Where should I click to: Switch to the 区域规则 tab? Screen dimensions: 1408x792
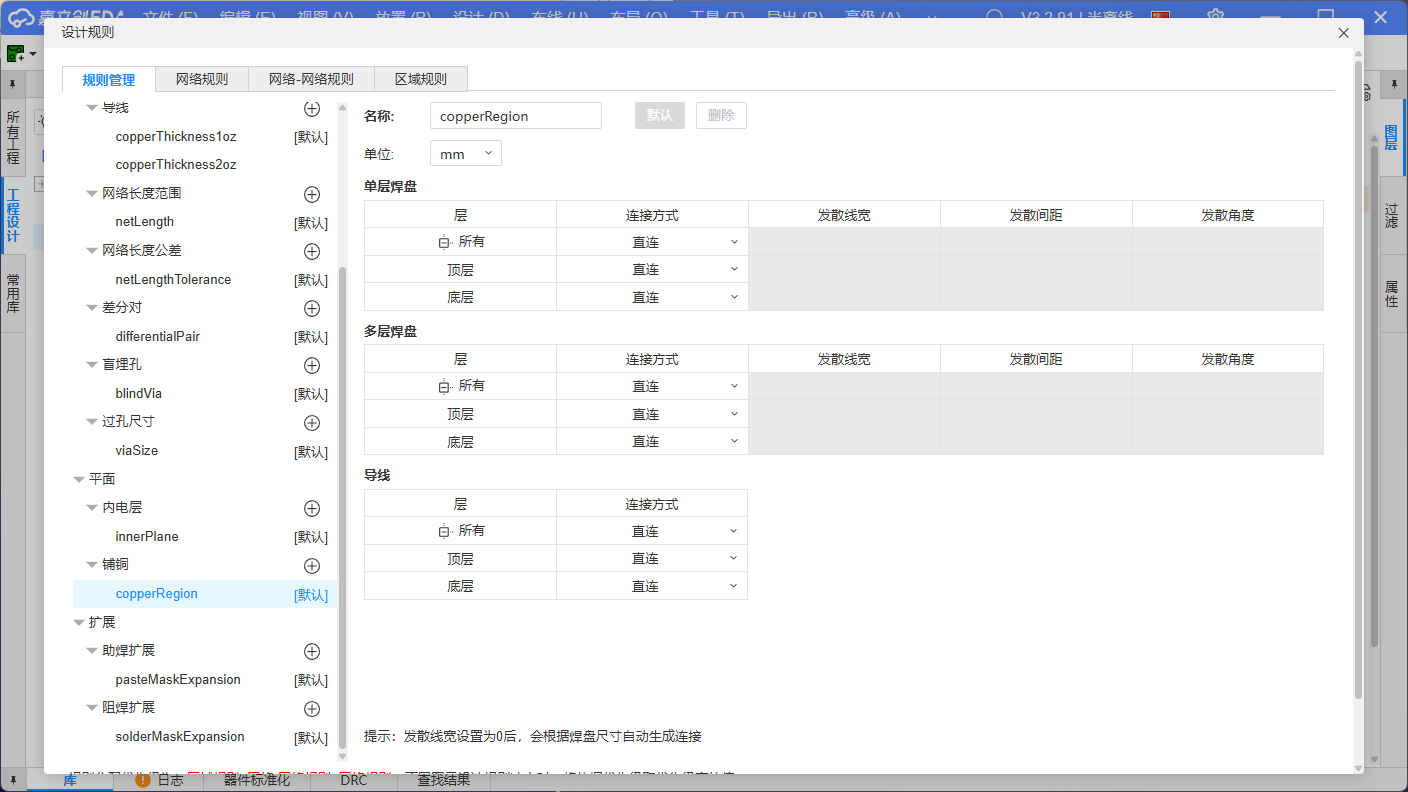(x=420, y=80)
